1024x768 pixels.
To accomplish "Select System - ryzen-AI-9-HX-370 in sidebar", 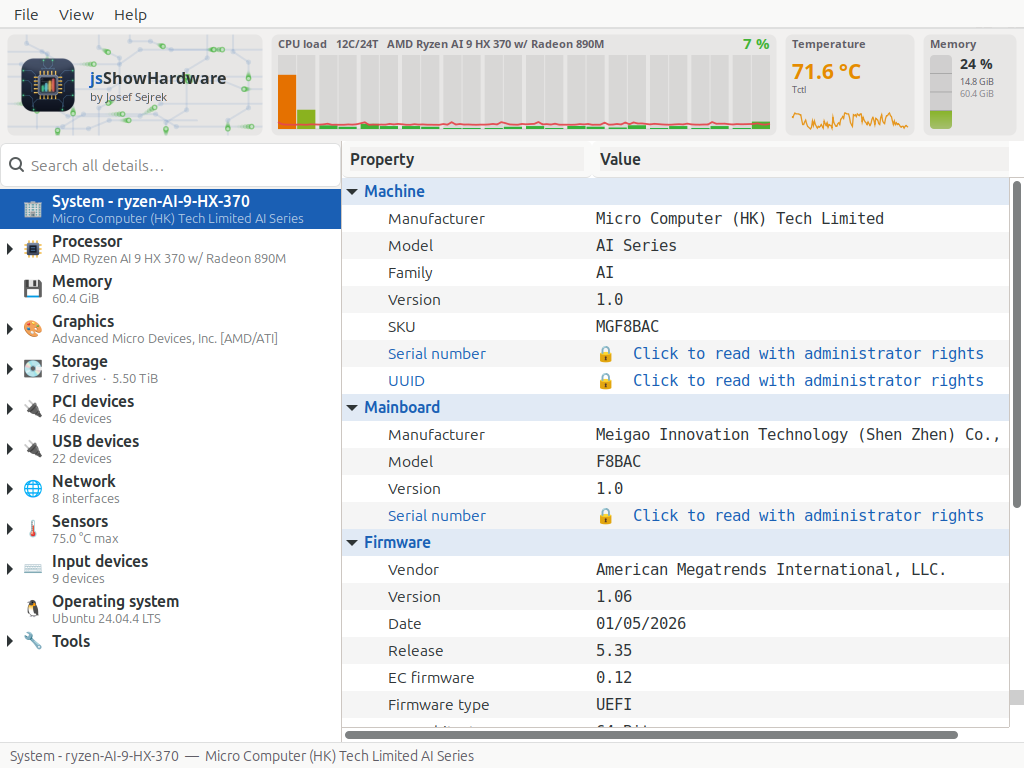I will pos(170,209).
